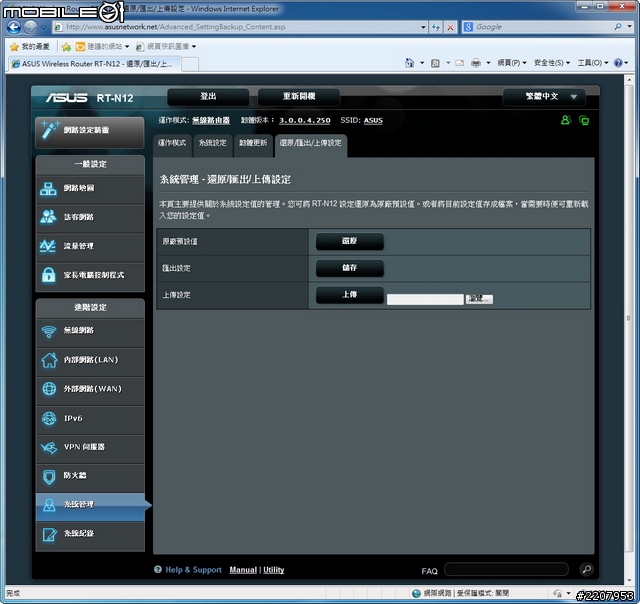Open the network setup wizard icon
This screenshot has height=604, width=640.
pos(50,130)
